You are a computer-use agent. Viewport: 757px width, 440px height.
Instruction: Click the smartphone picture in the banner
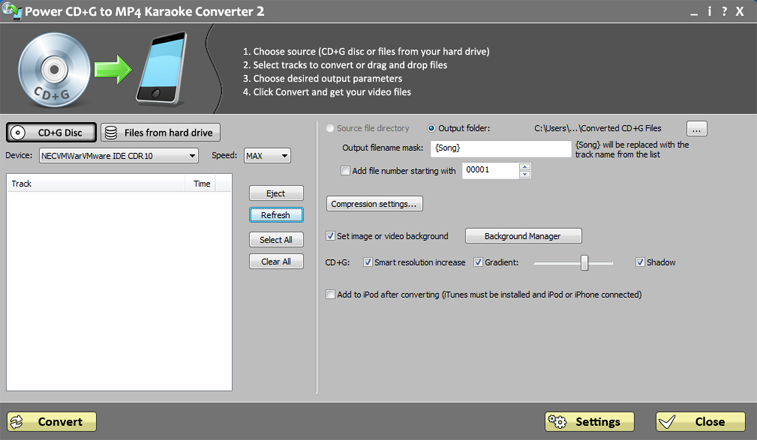tap(162, 68)
